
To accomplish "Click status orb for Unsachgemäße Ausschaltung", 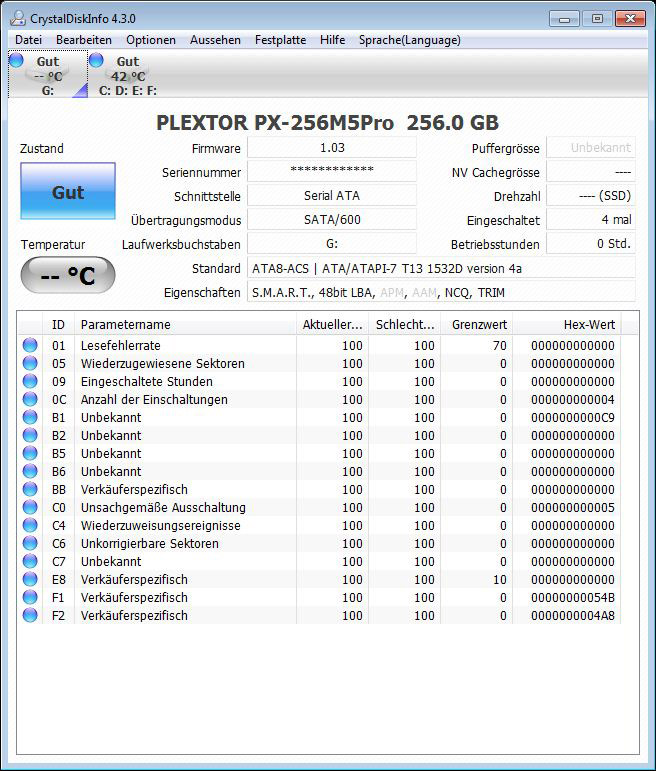I will (30, 507).
